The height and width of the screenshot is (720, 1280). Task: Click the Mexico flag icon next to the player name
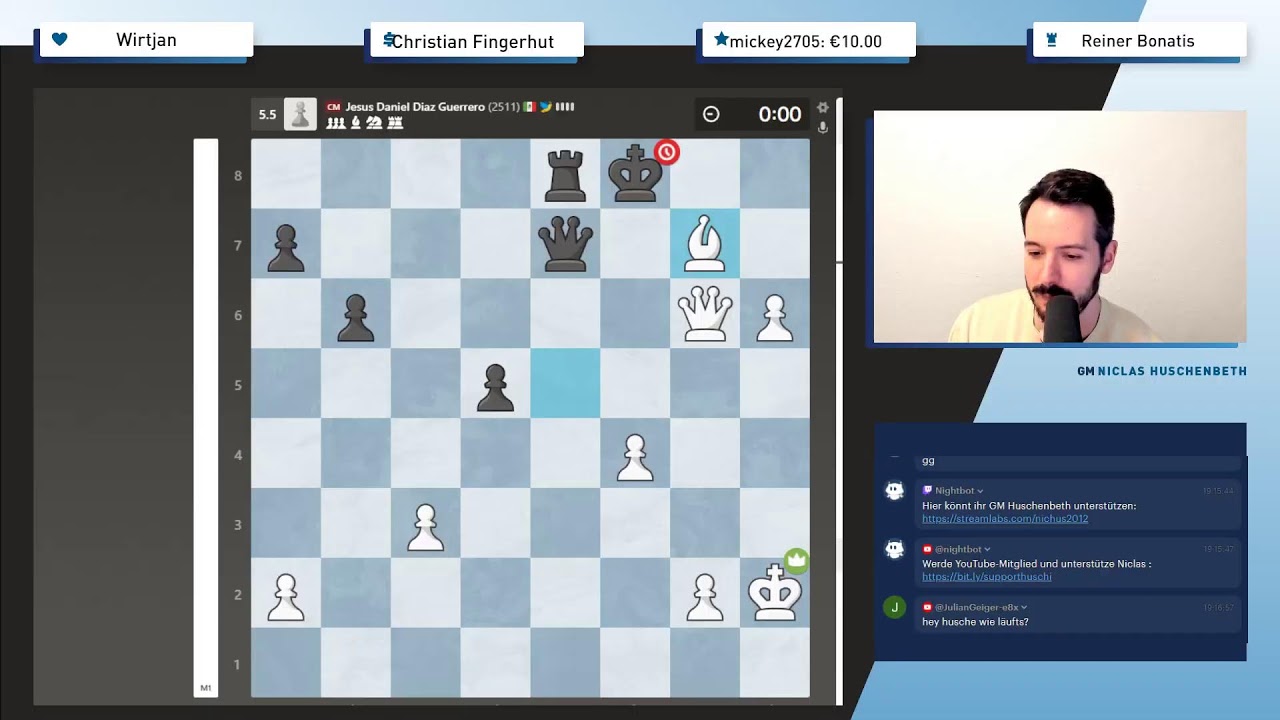pos(530,107)
